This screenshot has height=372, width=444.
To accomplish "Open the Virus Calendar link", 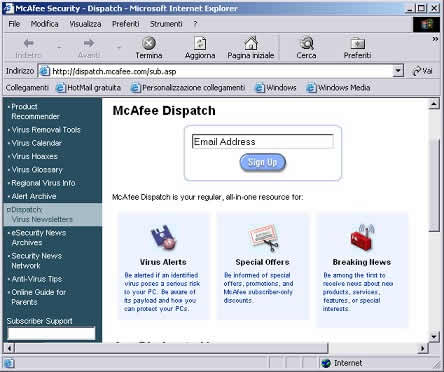I will tap(37, 143).
